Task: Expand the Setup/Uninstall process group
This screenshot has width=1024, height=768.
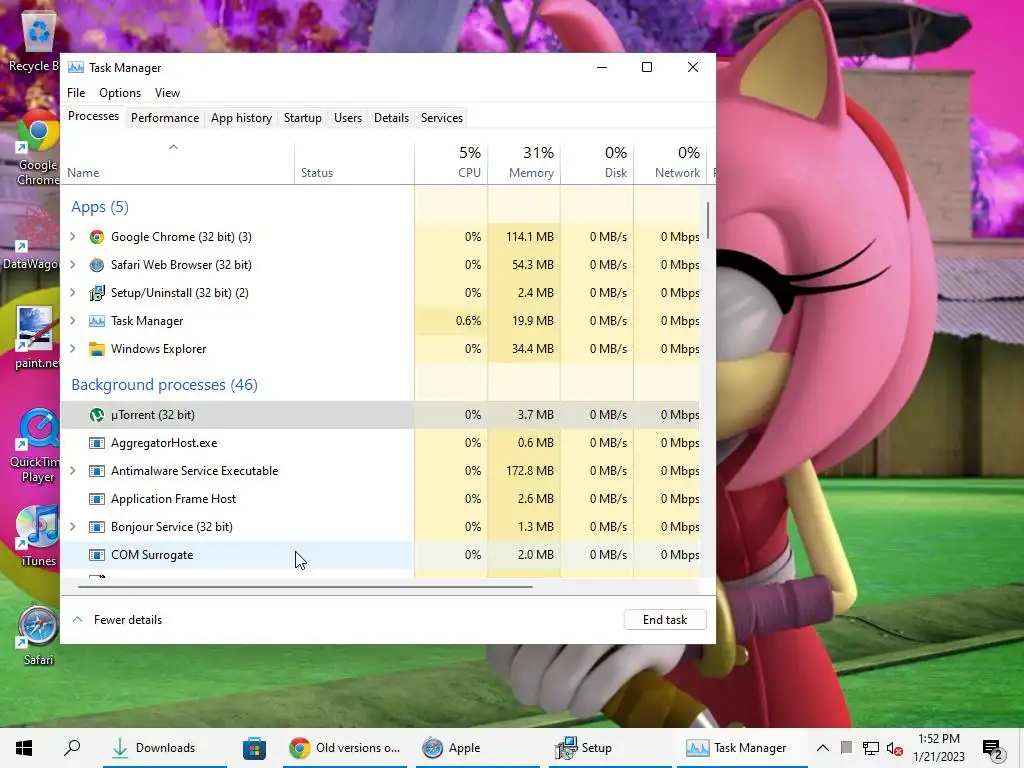Action: coord(73,293)
